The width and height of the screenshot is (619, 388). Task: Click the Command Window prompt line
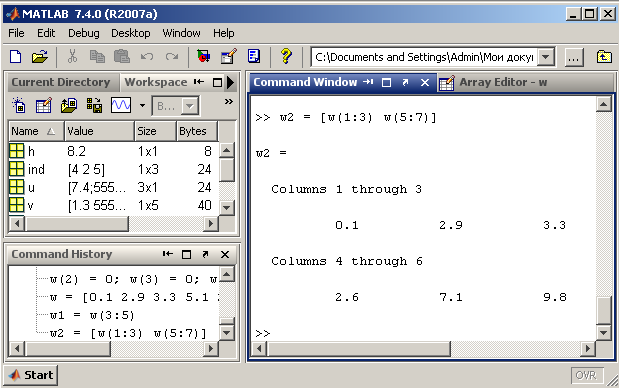(x=423, y=333)
